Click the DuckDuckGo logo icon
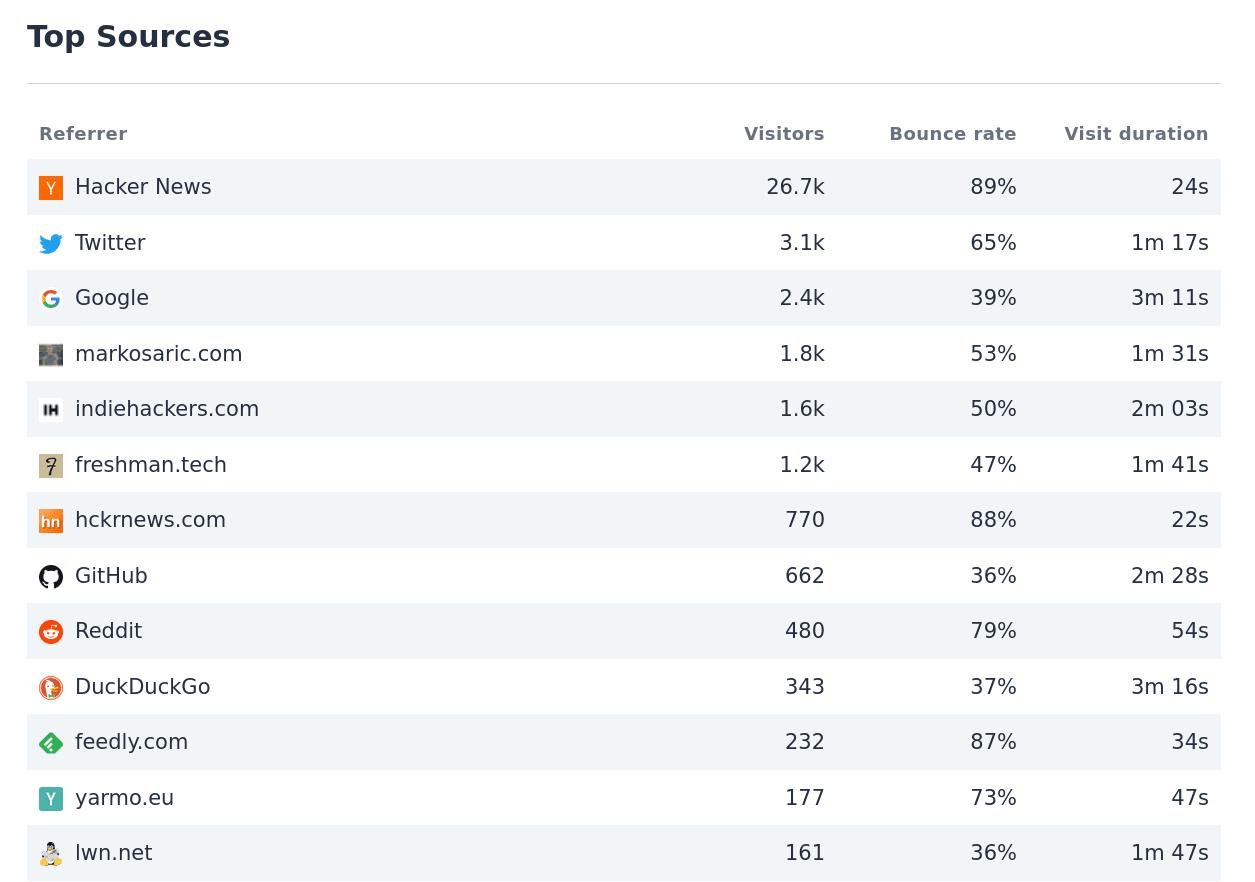The image size is (1255, 882). (51, 687)
